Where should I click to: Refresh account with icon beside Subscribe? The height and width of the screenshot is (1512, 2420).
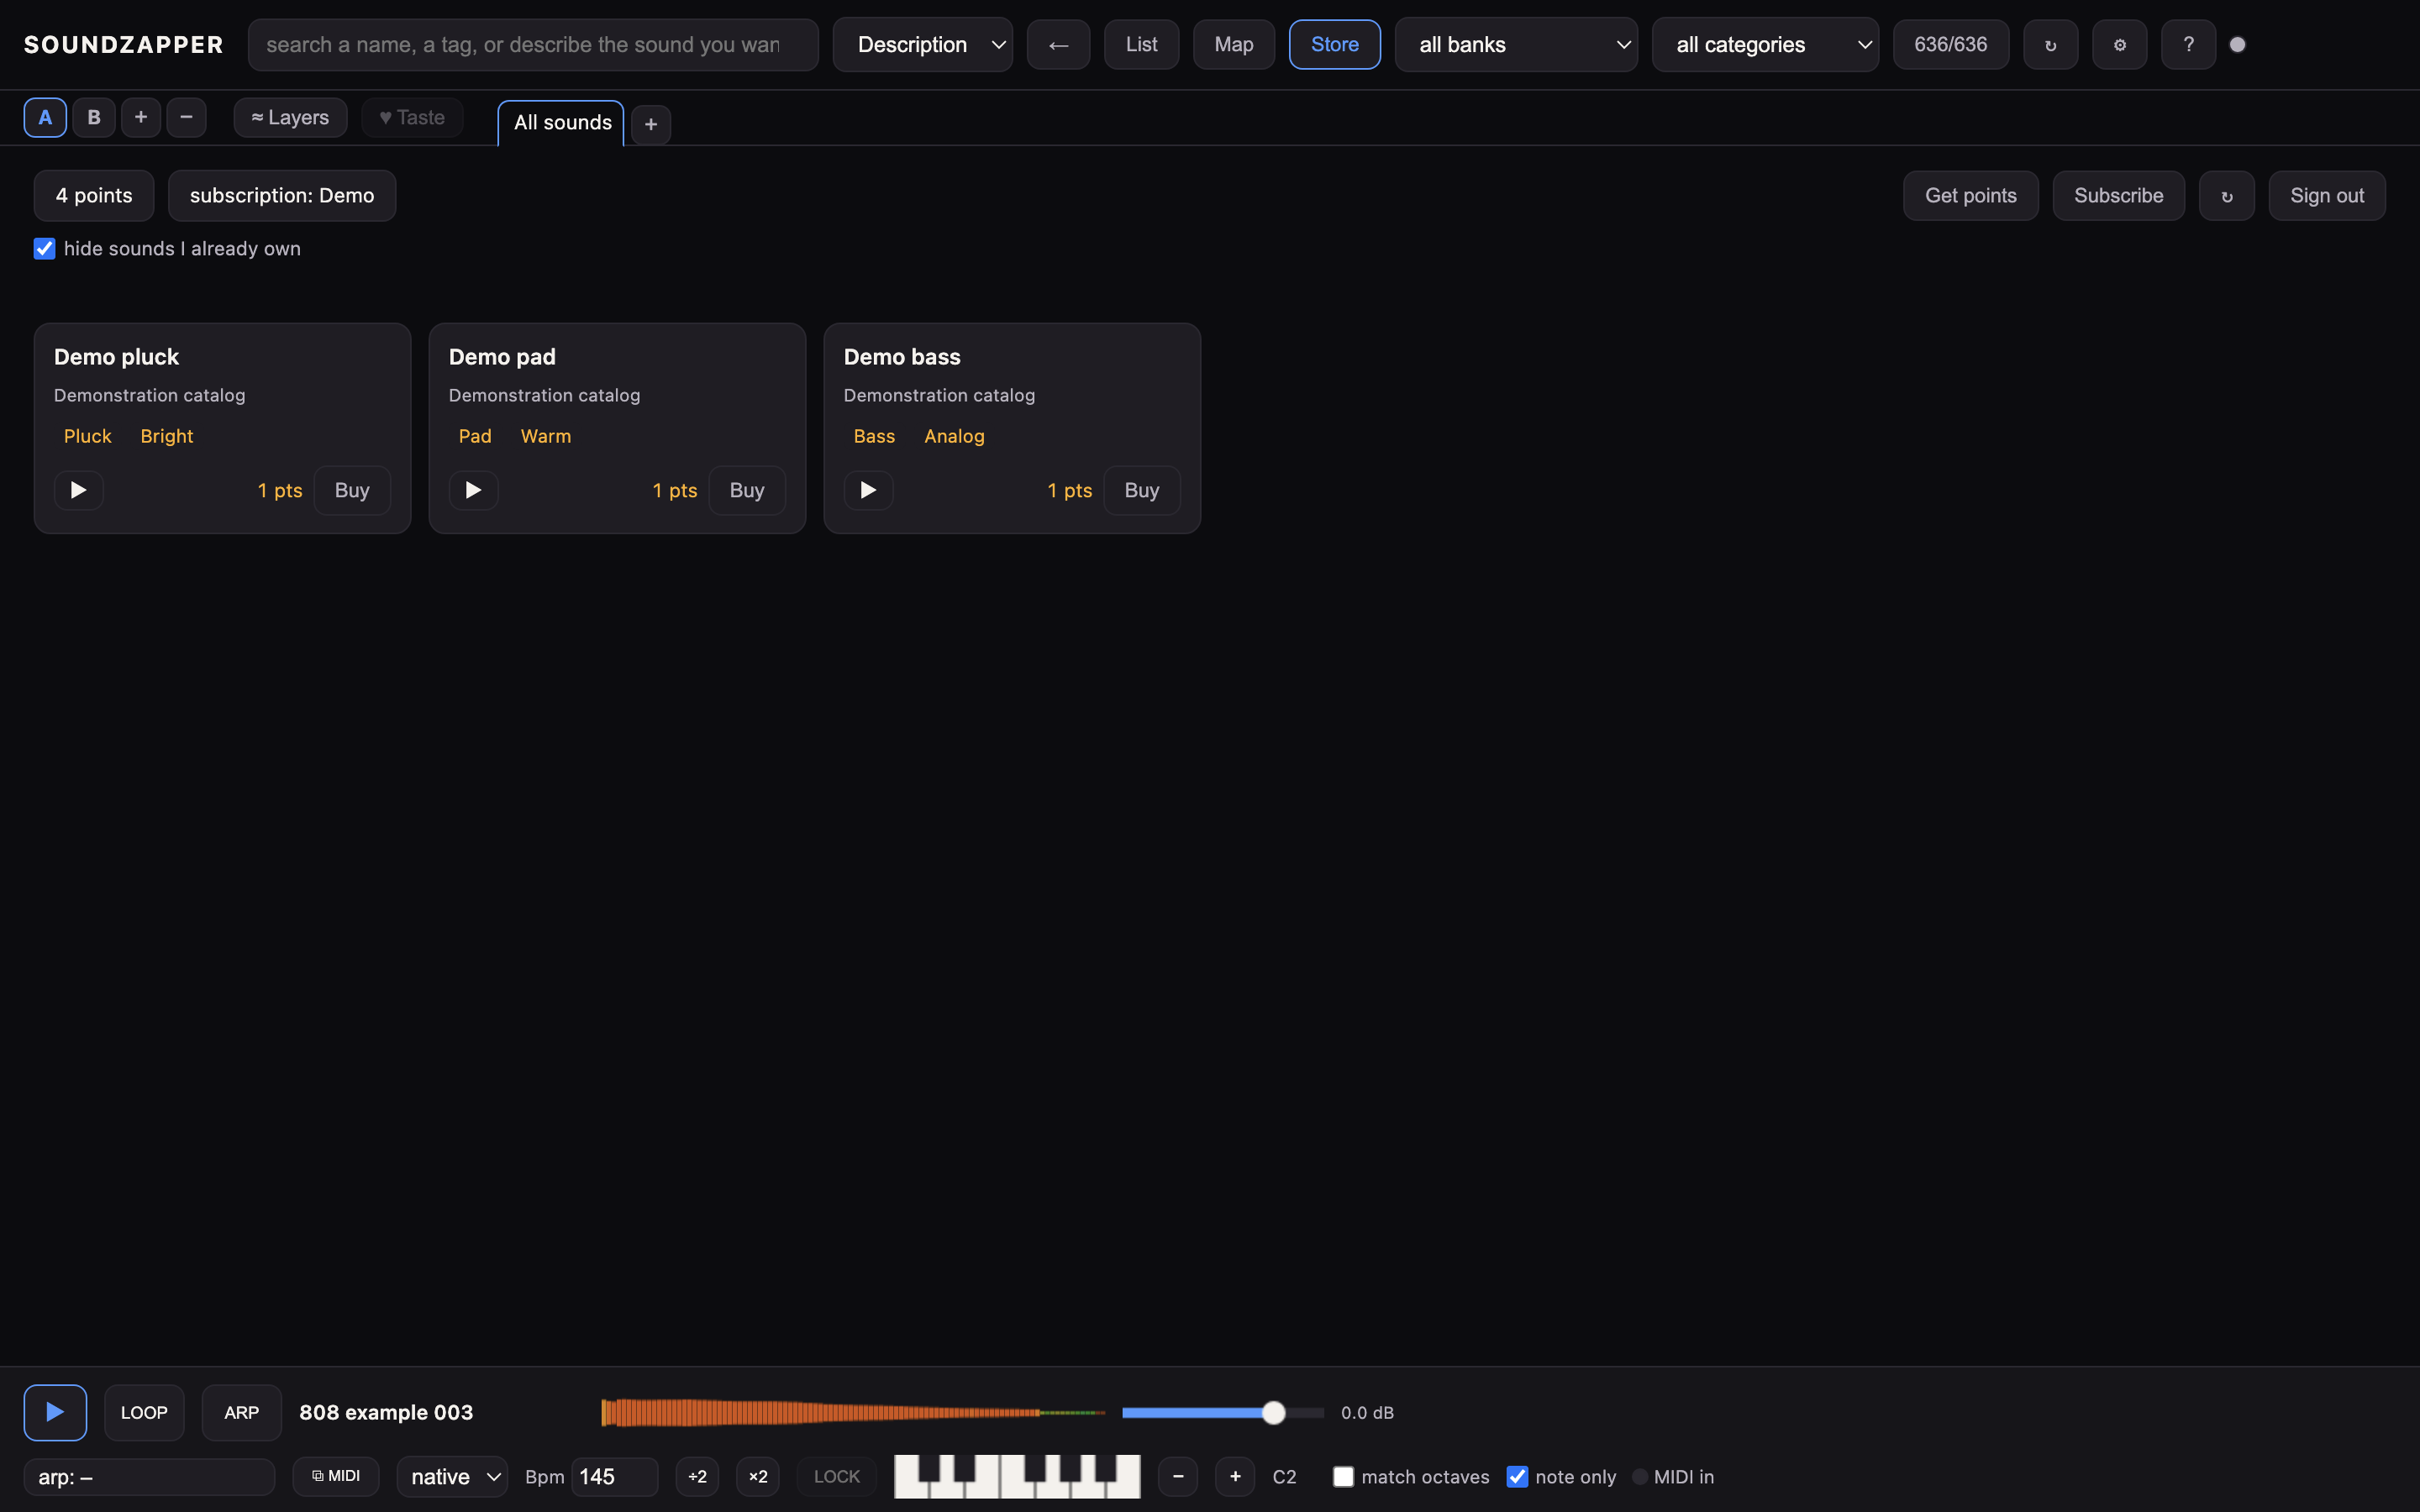[x=2227, y=196]
